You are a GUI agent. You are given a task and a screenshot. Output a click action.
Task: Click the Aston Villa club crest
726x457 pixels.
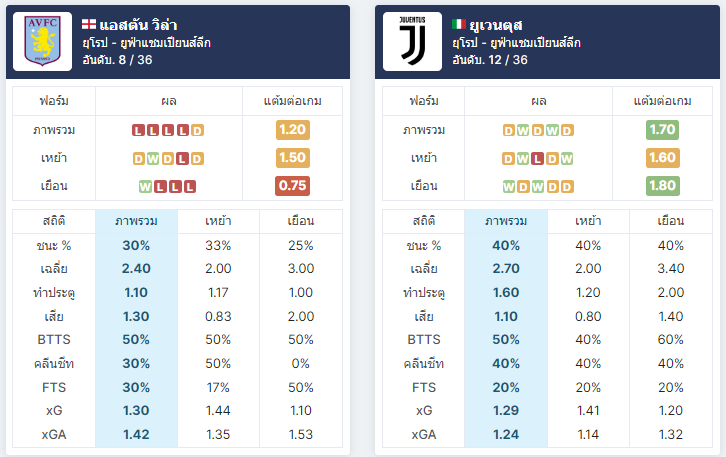click(43, 42)
